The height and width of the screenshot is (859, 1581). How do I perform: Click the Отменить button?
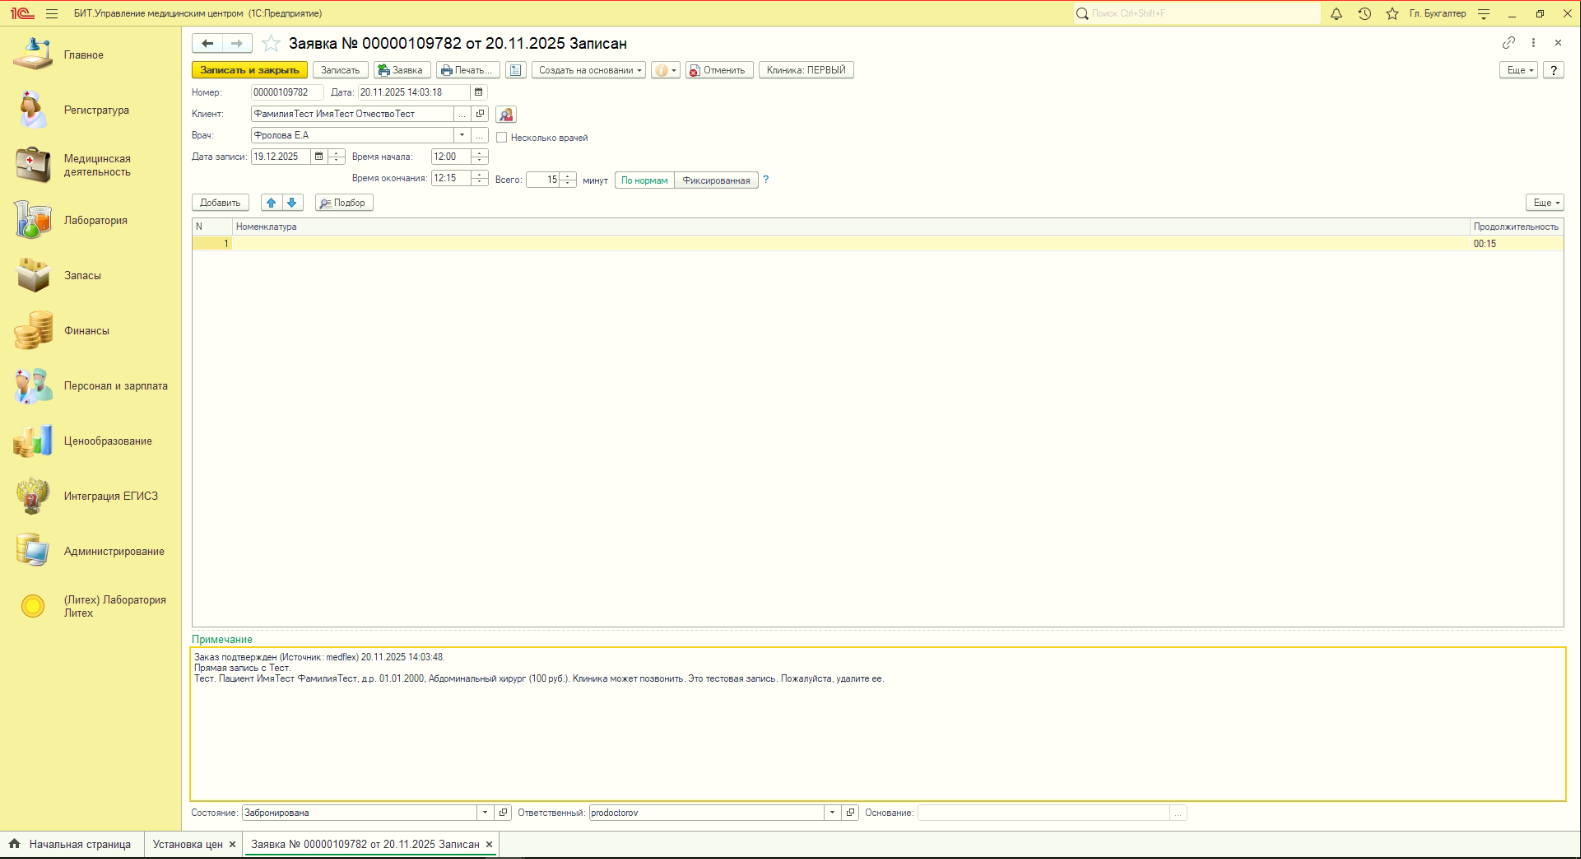(718, 70)
